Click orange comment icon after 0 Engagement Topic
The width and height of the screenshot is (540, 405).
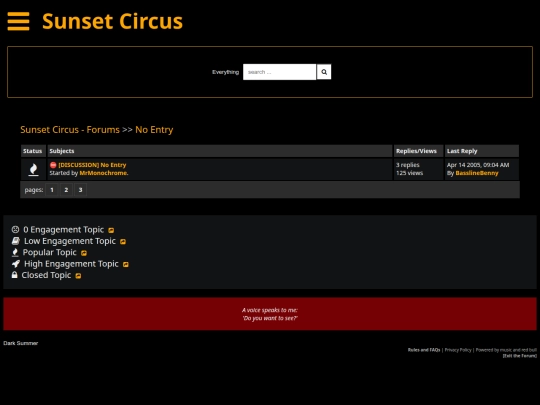pyautogui.click(x=111, y=230)
